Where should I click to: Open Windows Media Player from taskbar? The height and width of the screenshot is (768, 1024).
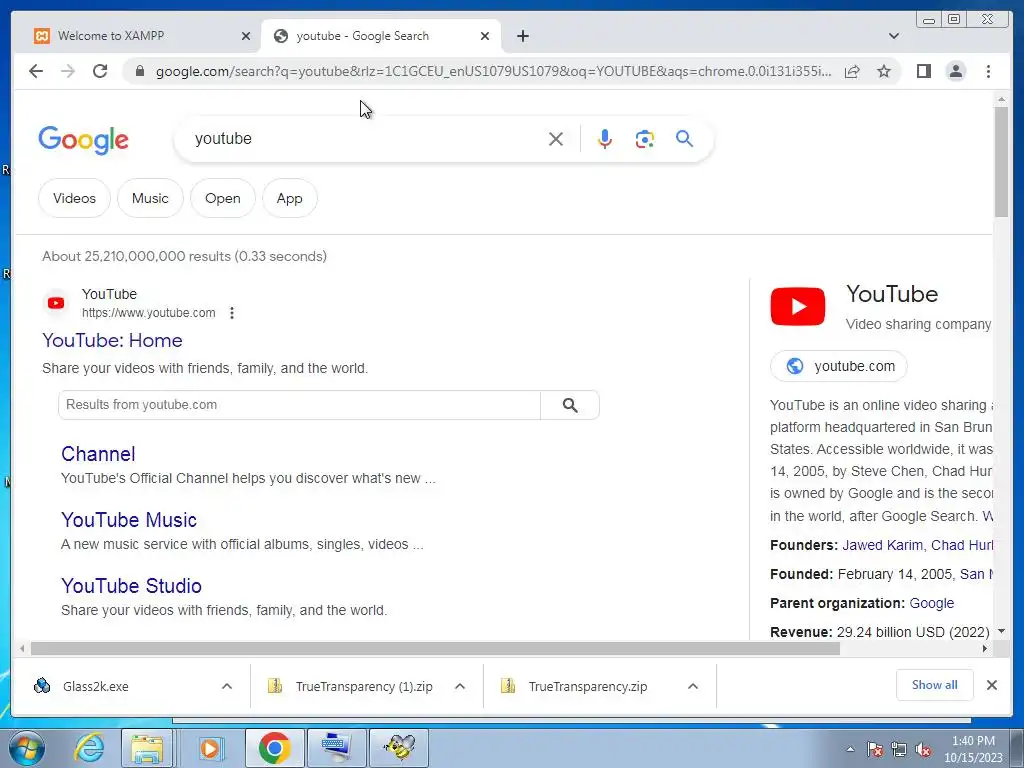click(209, 748)
